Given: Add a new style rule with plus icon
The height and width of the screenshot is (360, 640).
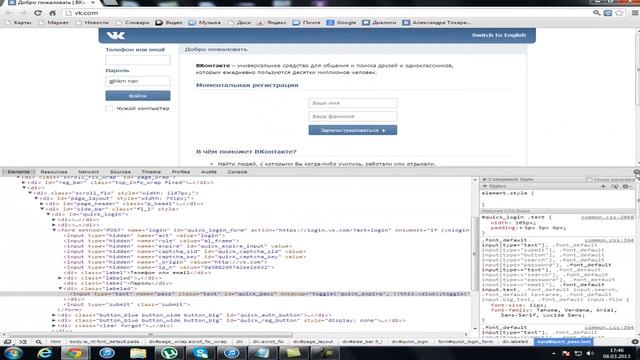Looking at the screenshot, I should tap(603, 187).
